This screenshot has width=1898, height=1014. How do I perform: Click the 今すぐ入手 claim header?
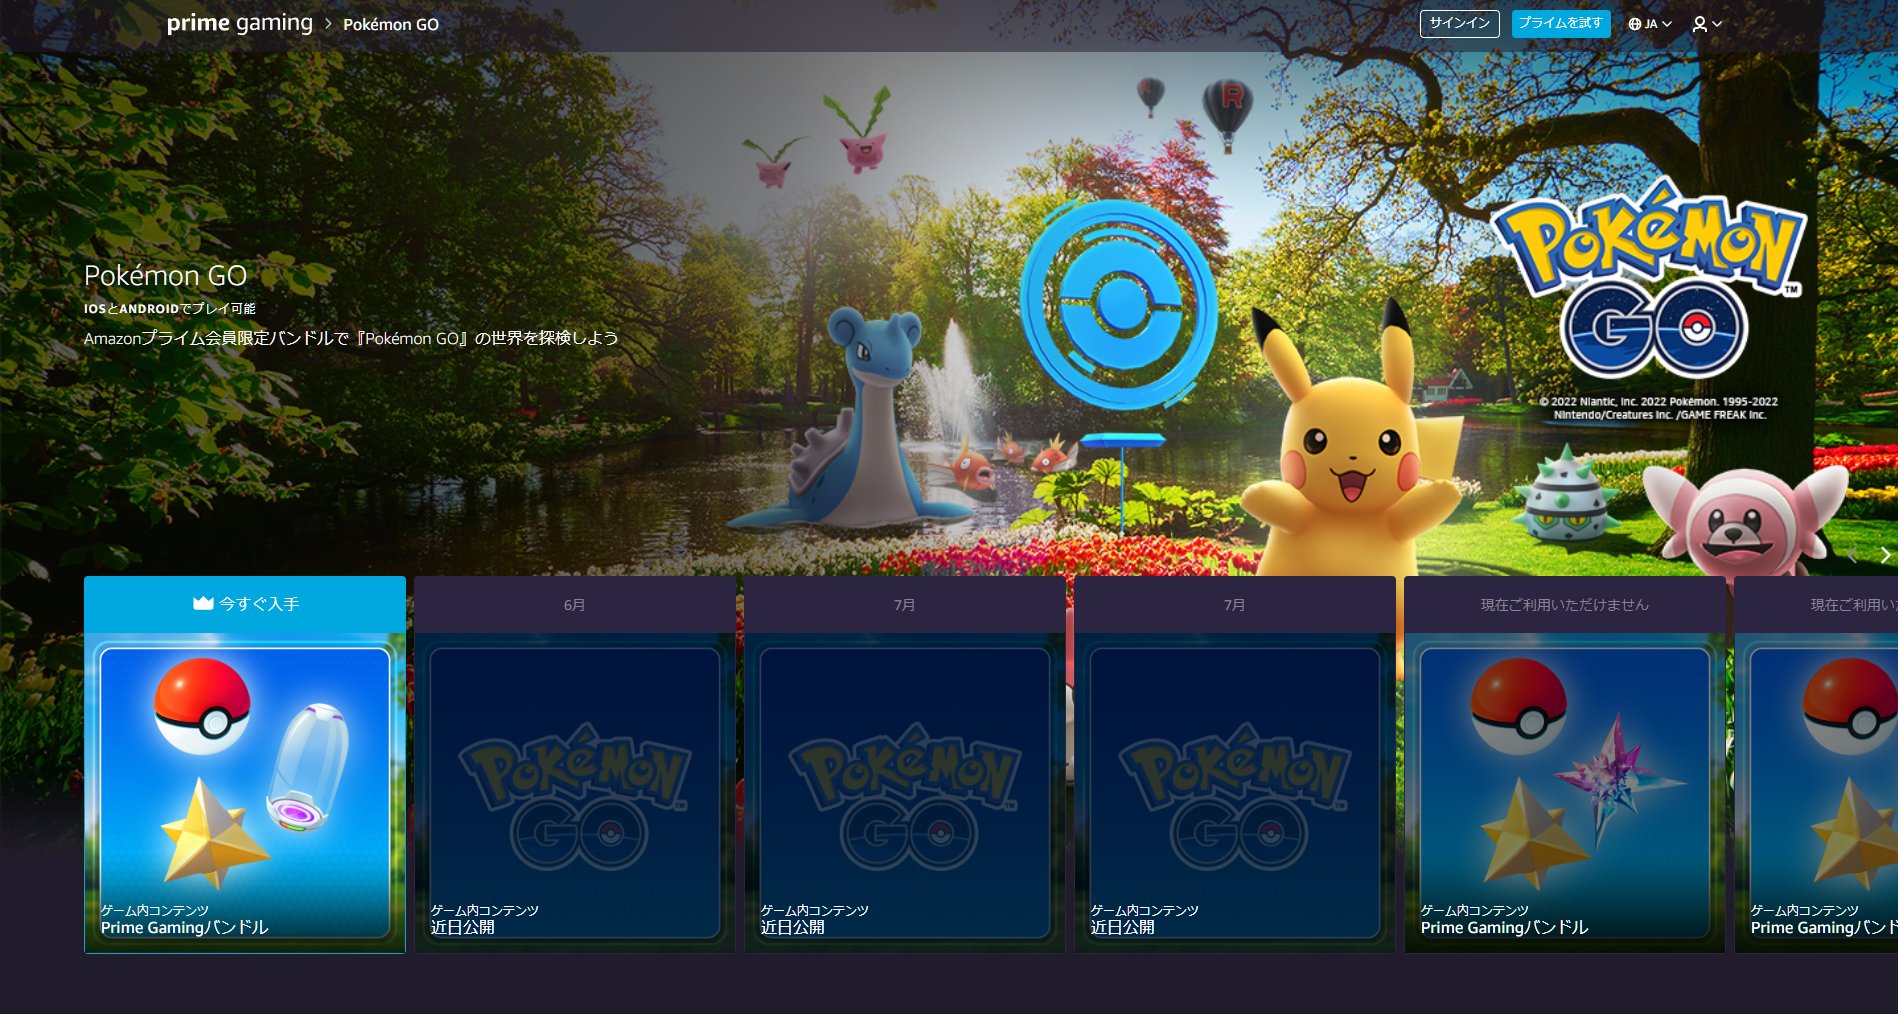pos(245,604)
